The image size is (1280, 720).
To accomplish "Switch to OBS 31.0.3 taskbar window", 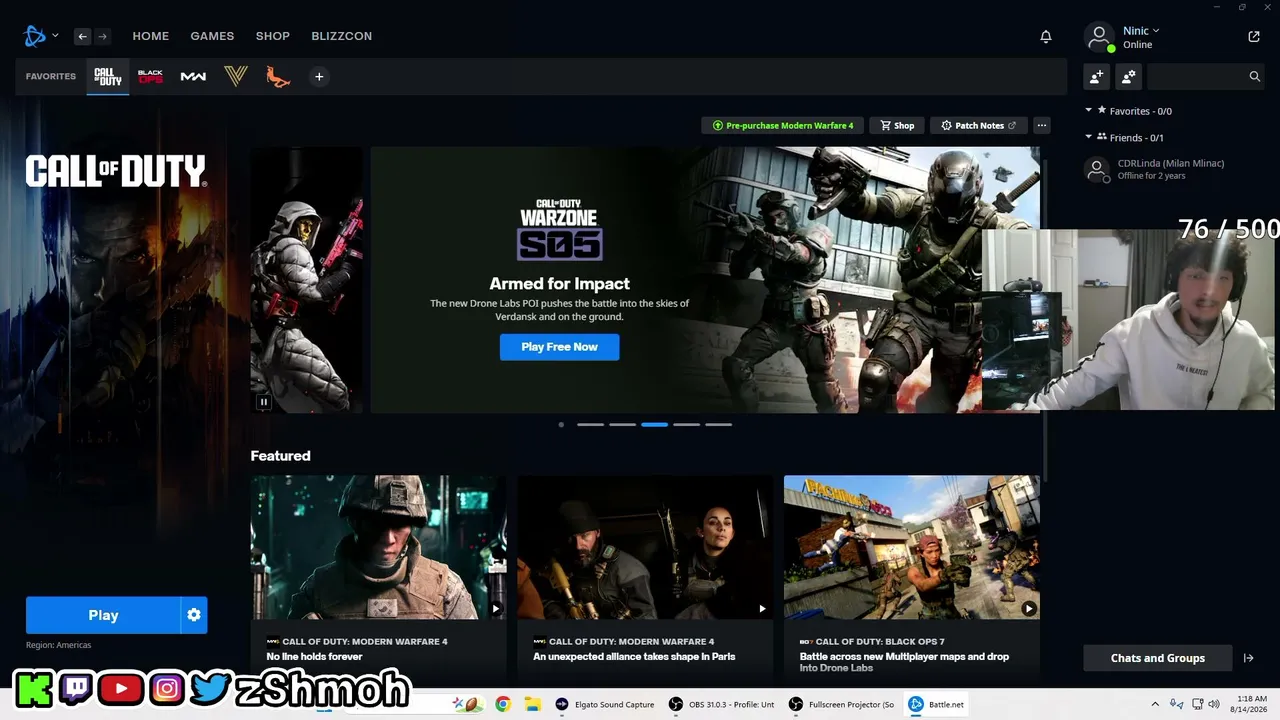I will (x=722, y=704).
